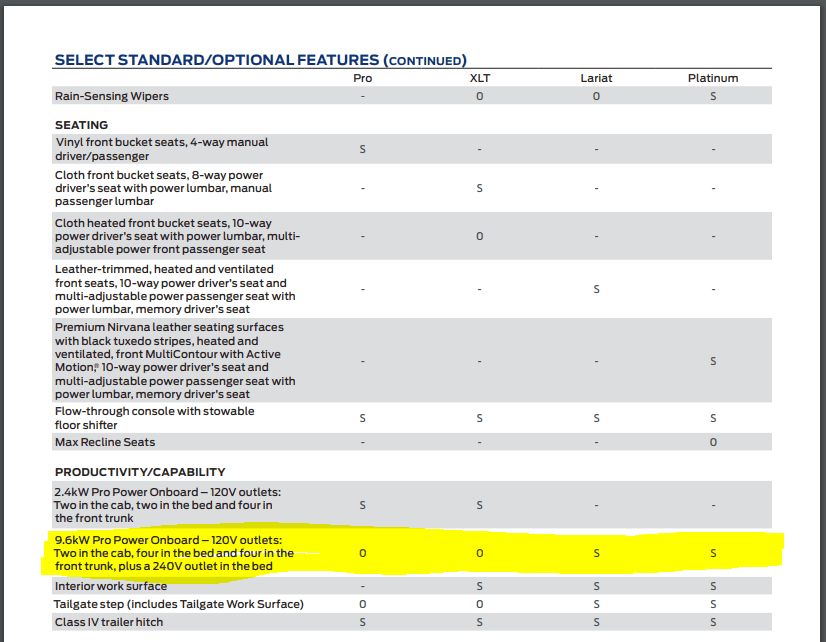The height and width of the screenshot is (642, 826).
Task: Click the 'Flow-through console' feature row
Action: click(x=155, y=418)
